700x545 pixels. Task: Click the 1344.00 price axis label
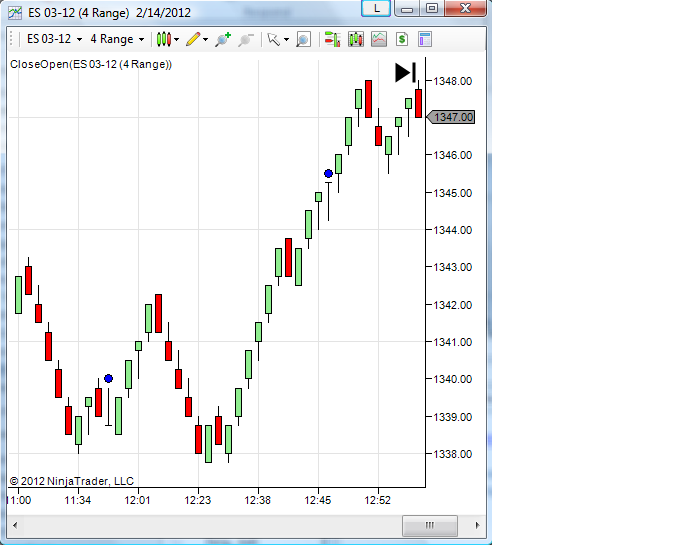point(453,230)
